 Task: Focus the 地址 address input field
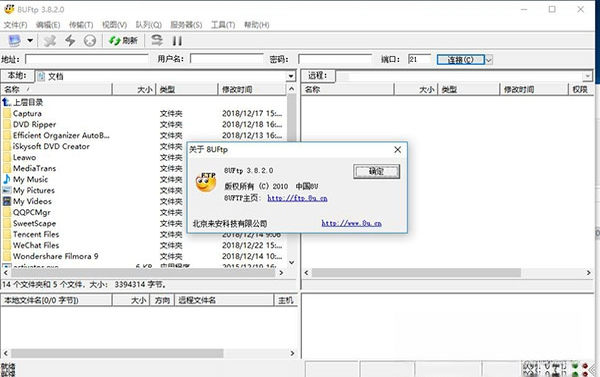point(87,59)
